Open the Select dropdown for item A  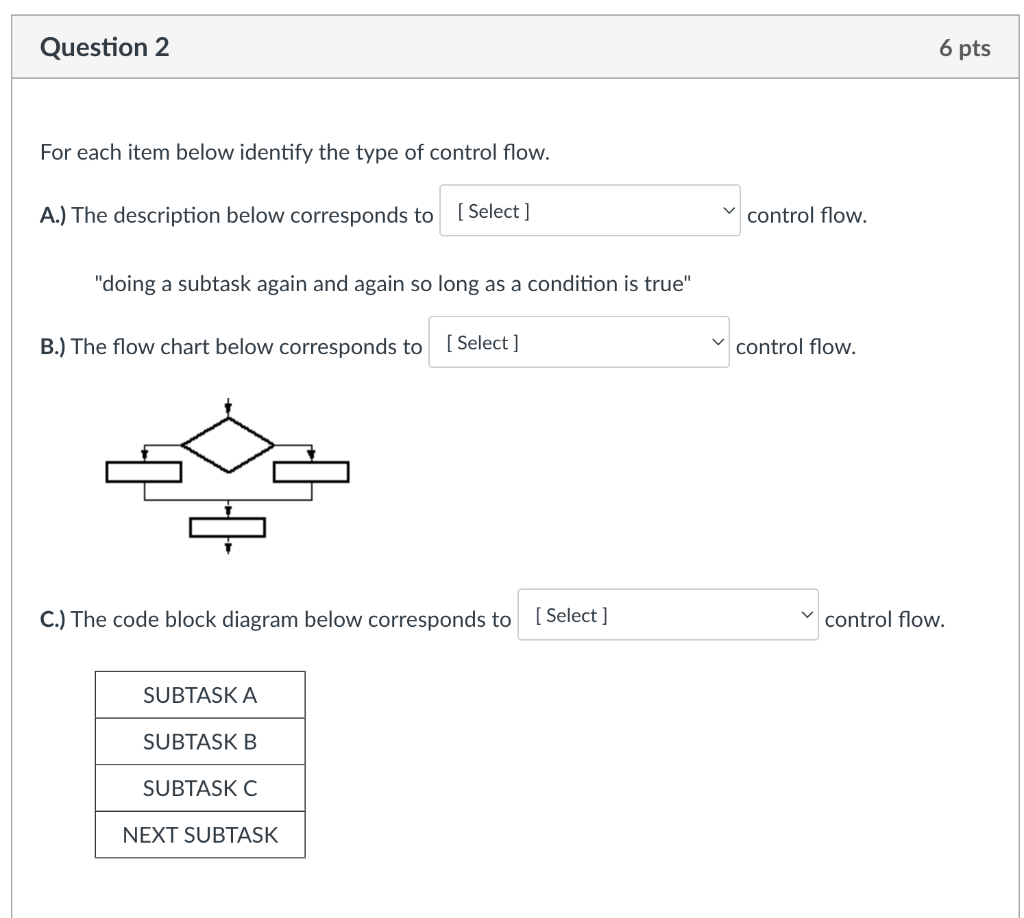590,211
